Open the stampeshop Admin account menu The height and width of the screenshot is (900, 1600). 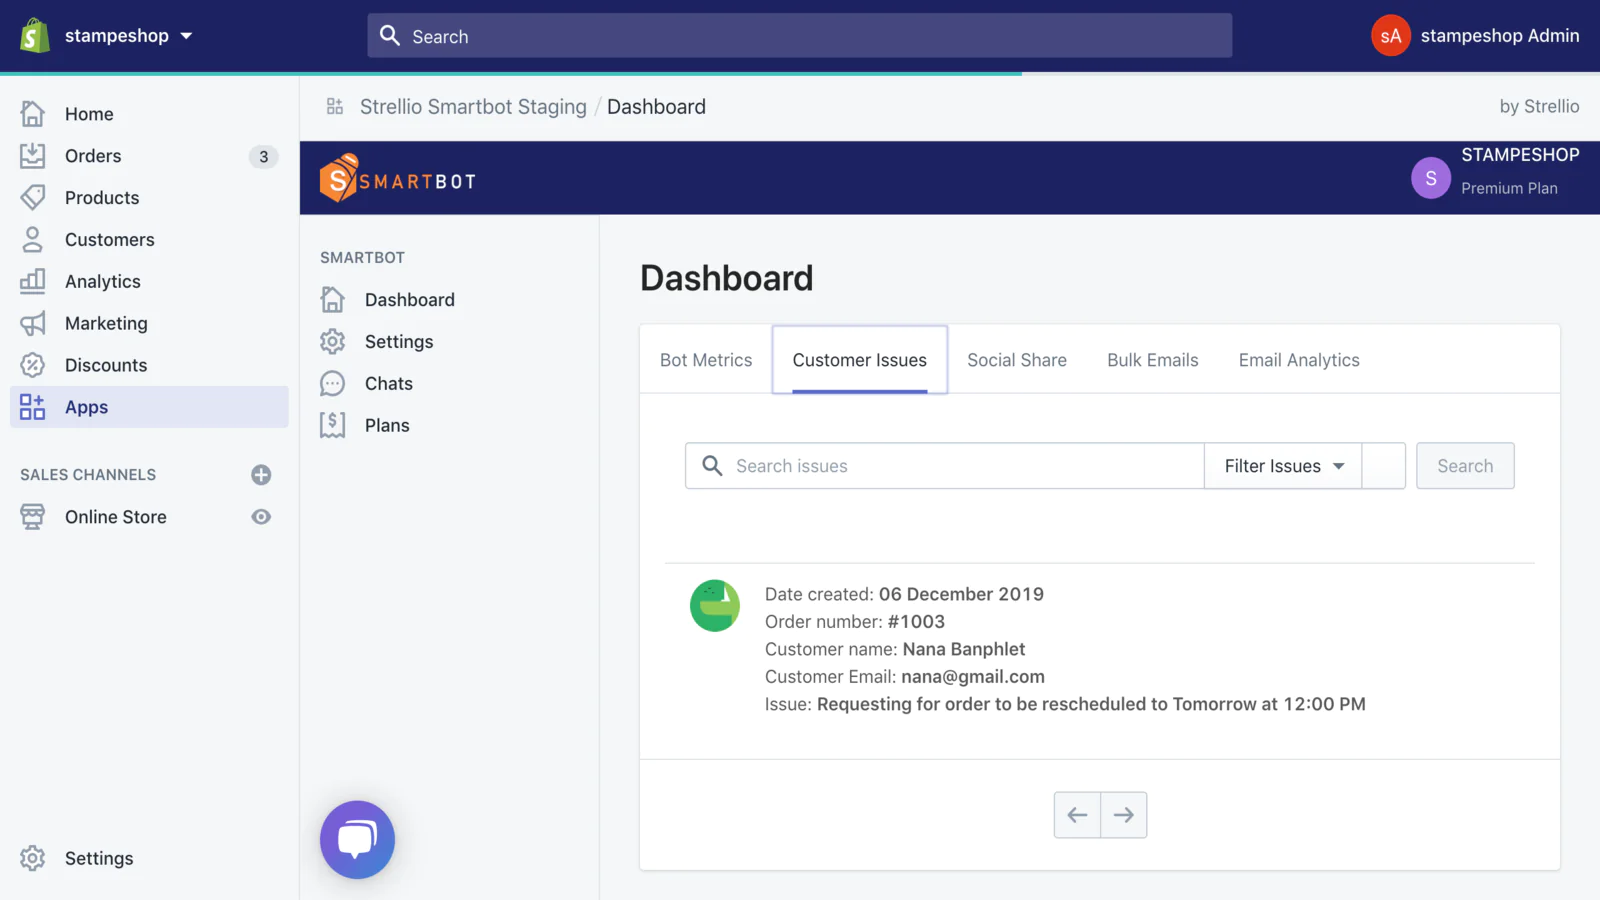coord(1475,36)
